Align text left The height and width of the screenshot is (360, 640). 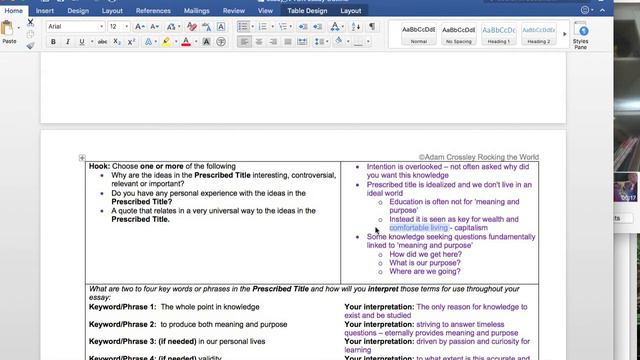244,42
